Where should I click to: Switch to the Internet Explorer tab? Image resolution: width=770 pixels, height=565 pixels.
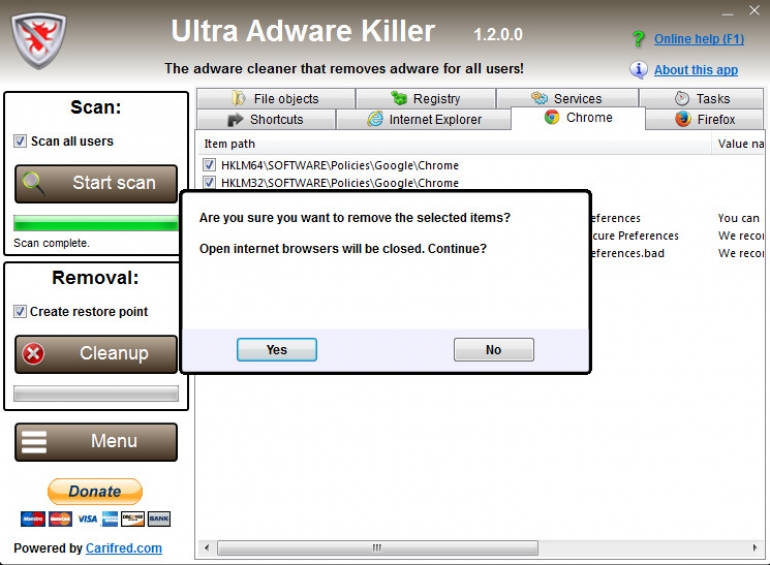point(424,119)
